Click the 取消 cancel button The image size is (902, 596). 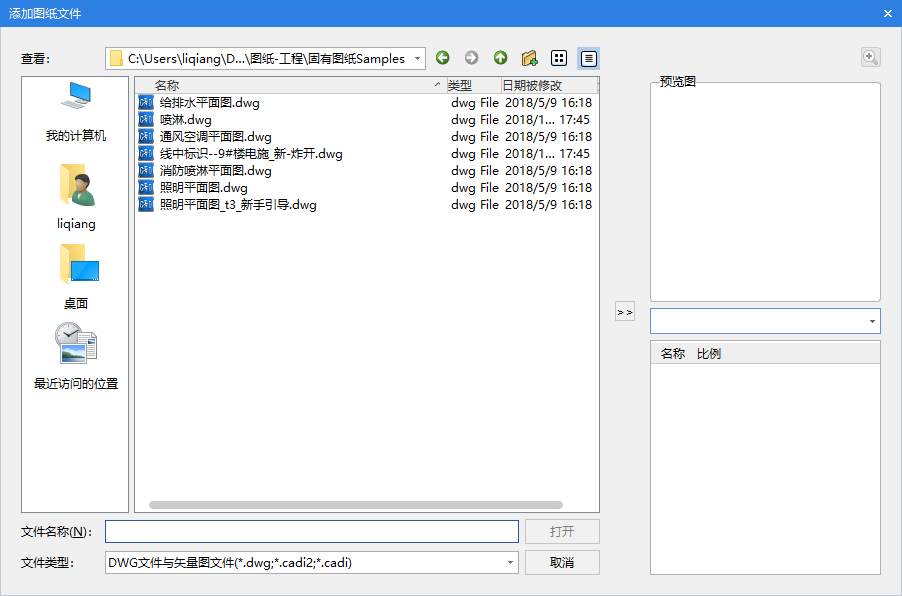[562, 563]
